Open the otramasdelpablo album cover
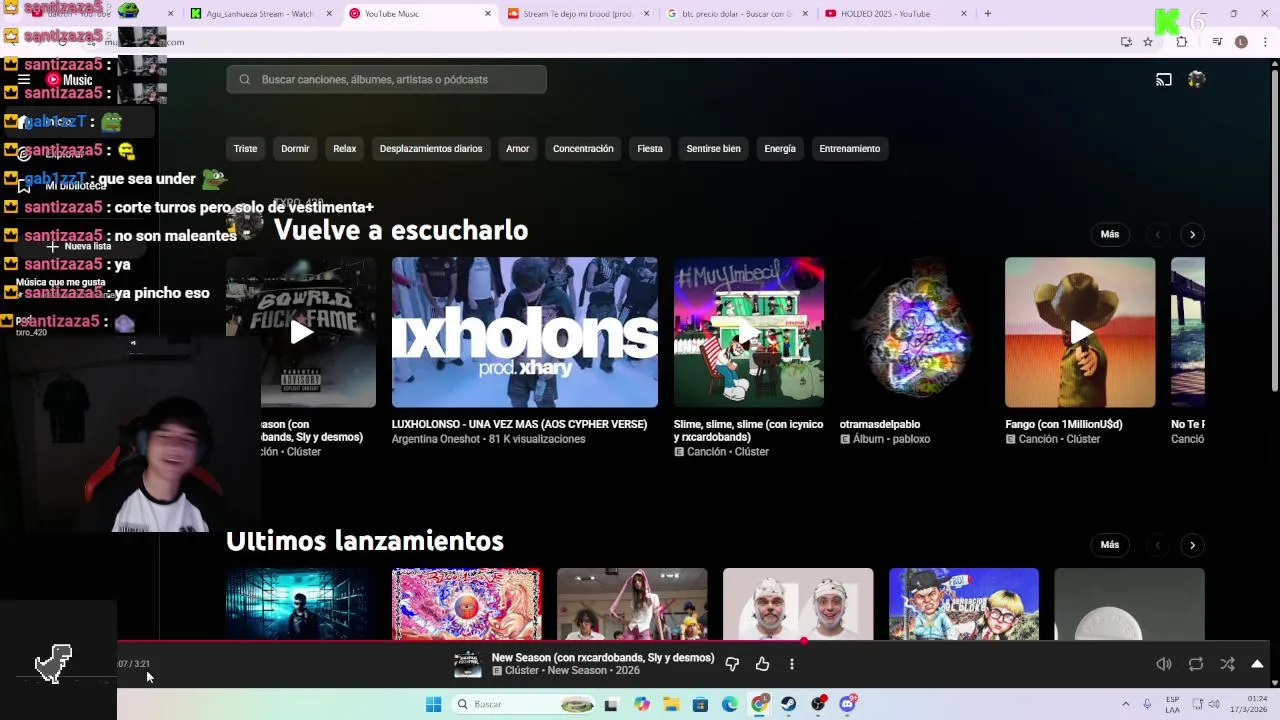This screenshot has height=720, width=1280. click(915, 332)
